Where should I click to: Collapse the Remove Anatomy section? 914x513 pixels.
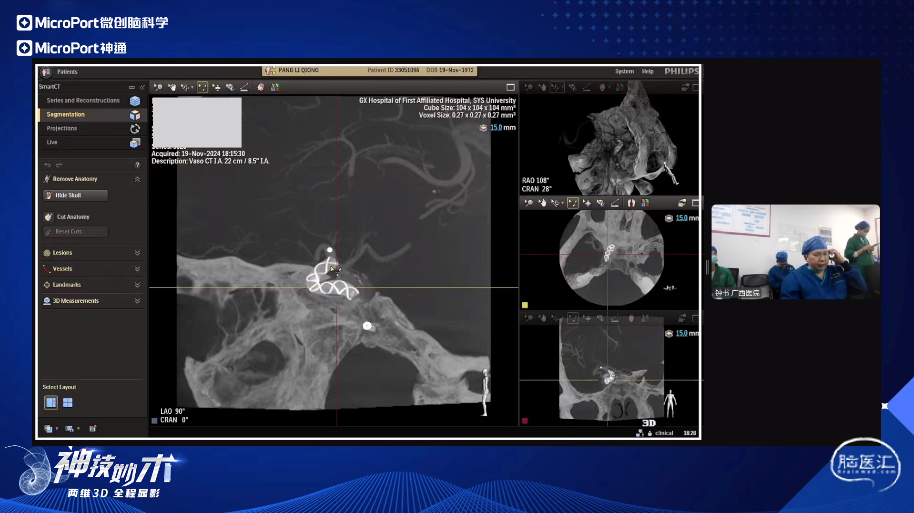pos(138,179)
